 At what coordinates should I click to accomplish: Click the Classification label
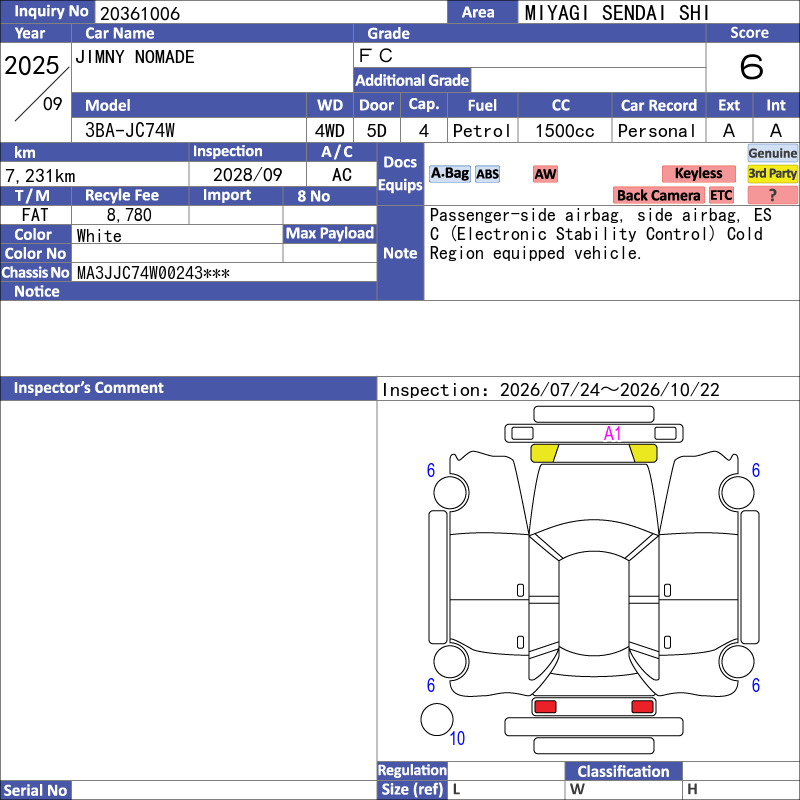click(623, 771)
